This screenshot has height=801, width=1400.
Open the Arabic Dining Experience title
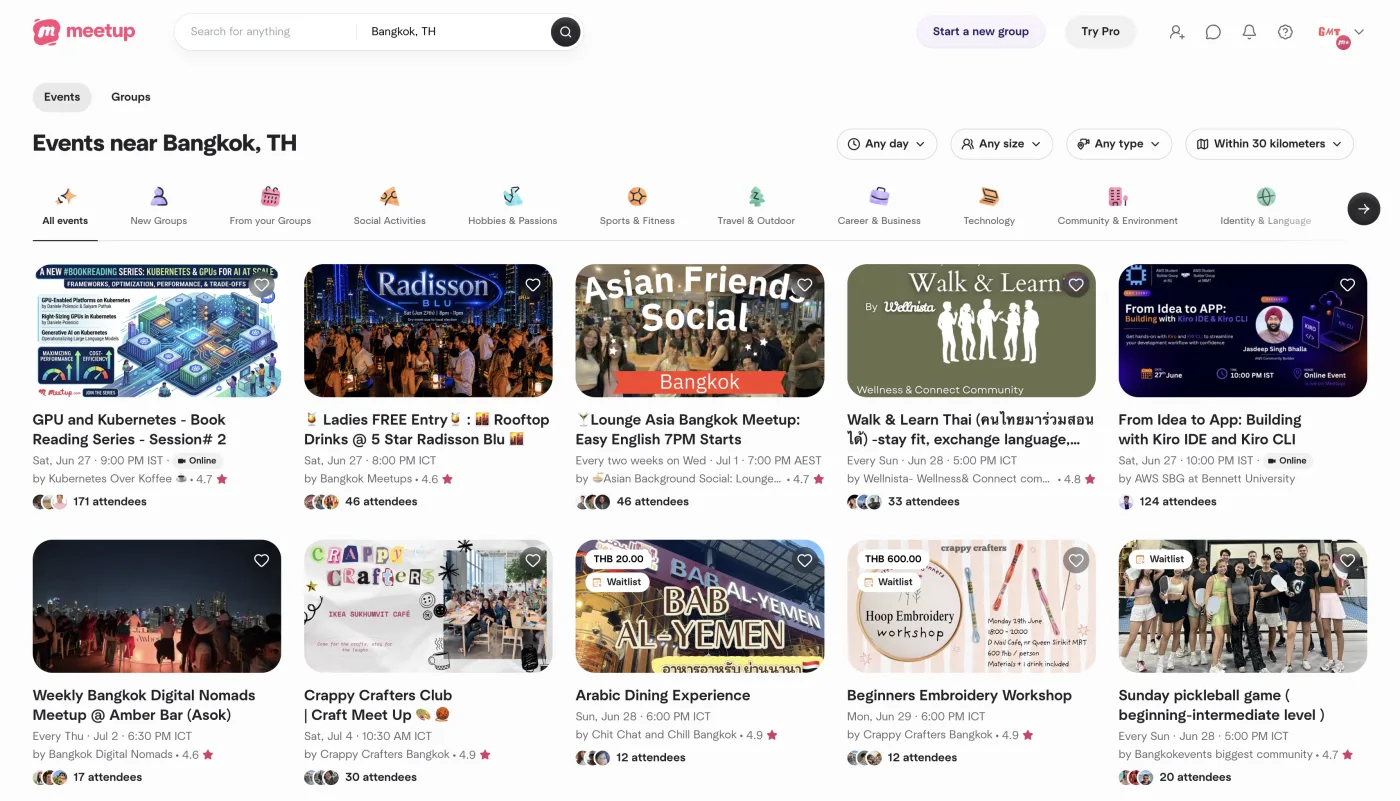663,695
